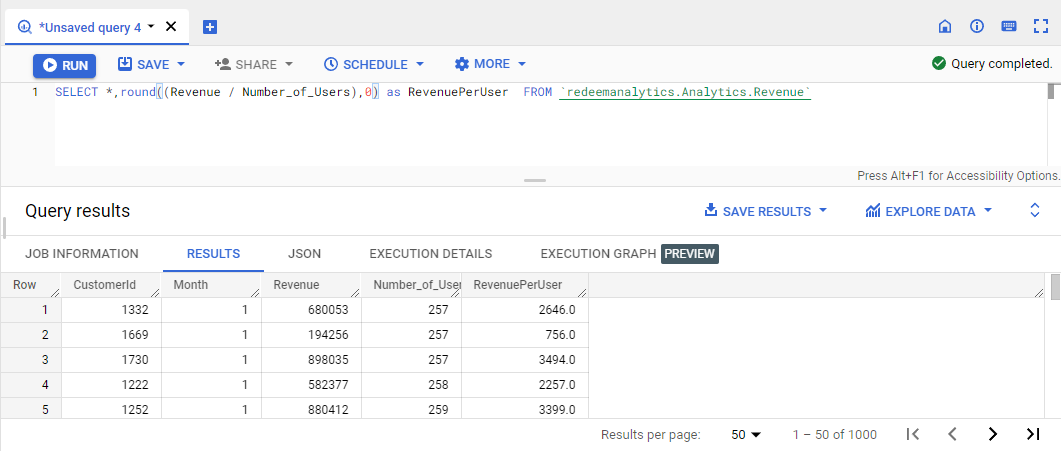
Task: Go to next page of results
Action: click(x=993, y=434)
